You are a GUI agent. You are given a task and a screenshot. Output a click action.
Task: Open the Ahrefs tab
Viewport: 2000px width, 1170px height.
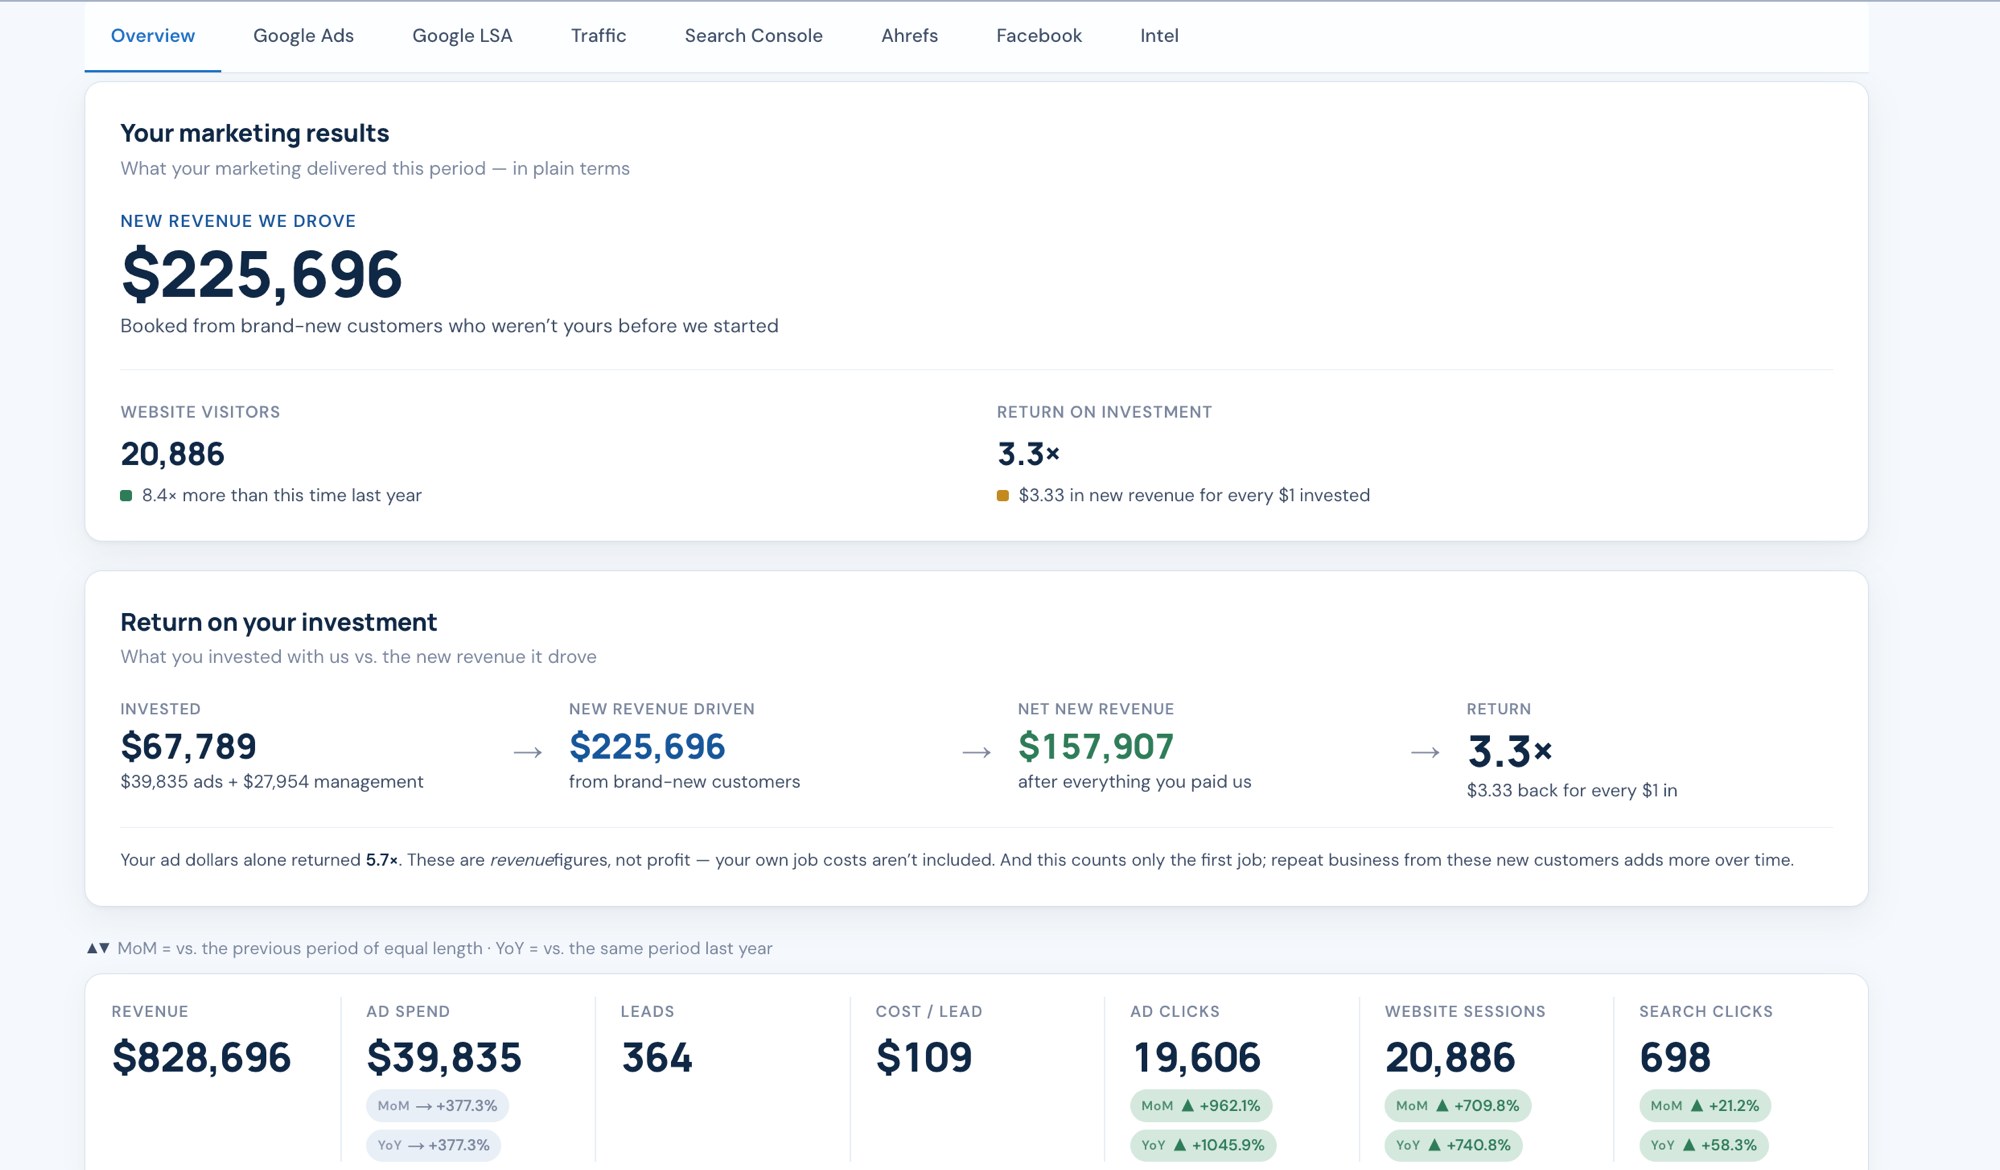(909, 36)
